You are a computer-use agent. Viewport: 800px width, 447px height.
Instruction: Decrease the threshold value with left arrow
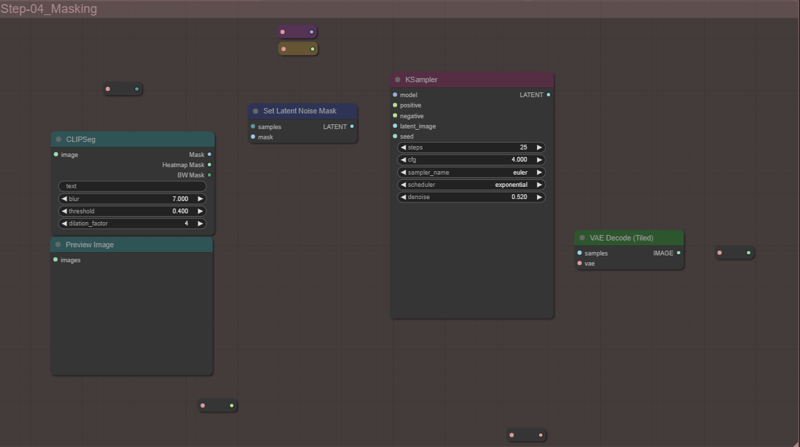tap(64, 211)
